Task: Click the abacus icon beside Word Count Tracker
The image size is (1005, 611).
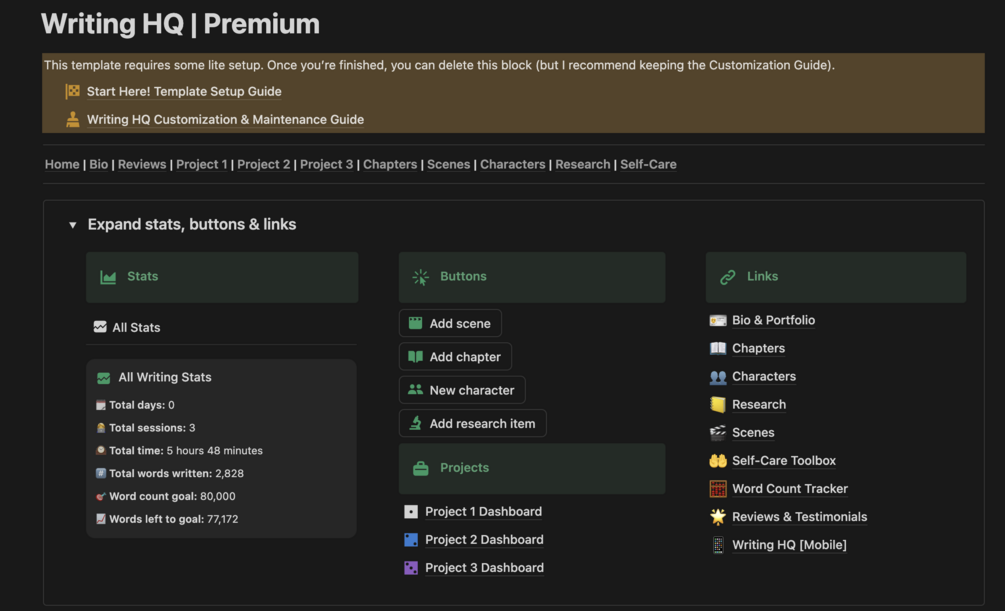Action: [x=718, y=489]
